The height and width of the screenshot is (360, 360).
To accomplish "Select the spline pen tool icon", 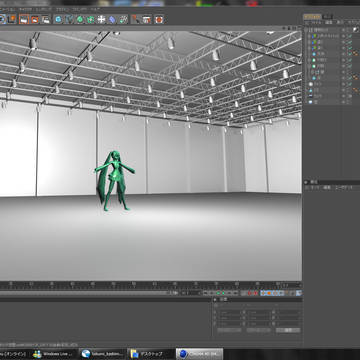I will coord(69,19).
